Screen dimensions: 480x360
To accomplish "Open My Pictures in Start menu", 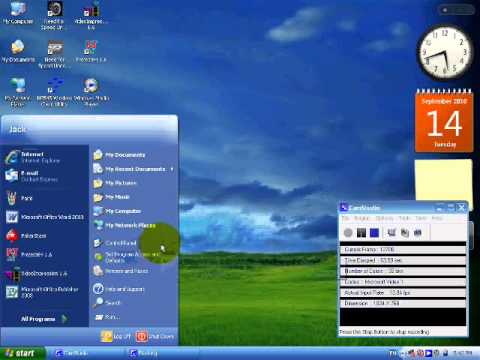I will [115, 183].
